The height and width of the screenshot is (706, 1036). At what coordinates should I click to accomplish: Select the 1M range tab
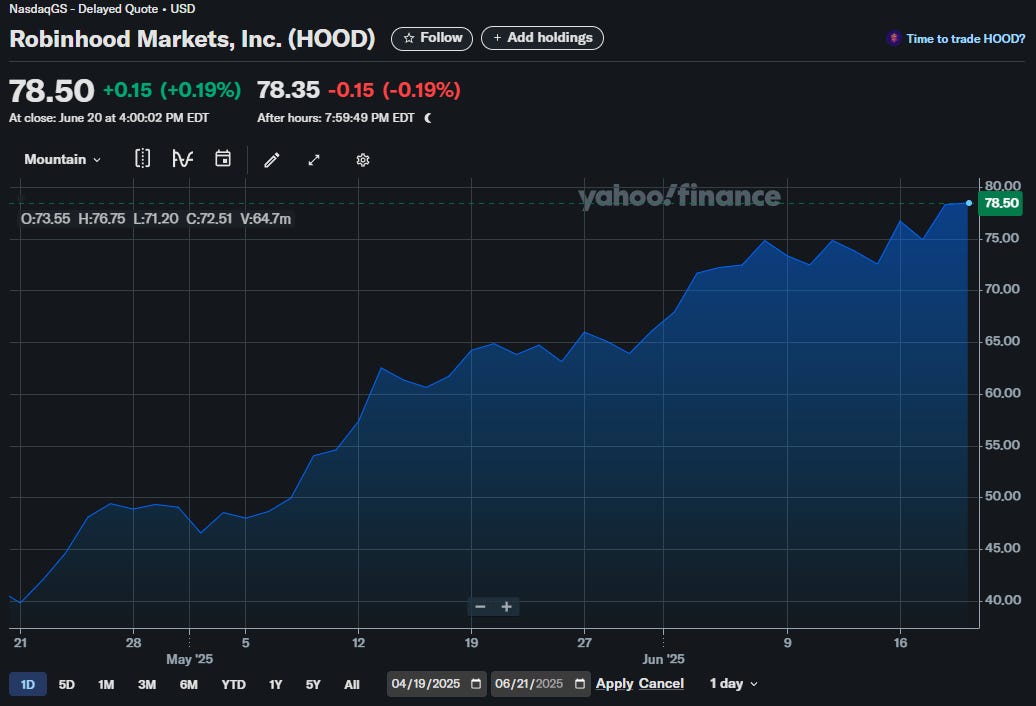pos(106,684)
